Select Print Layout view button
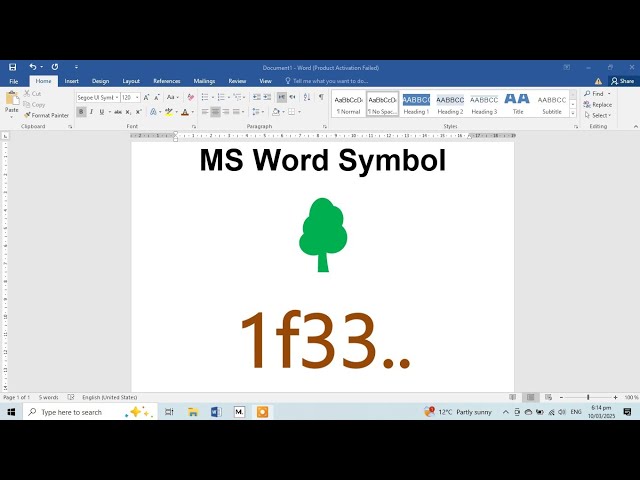The image size is (640, 480). pyautogui.click(x=531, y=397)
